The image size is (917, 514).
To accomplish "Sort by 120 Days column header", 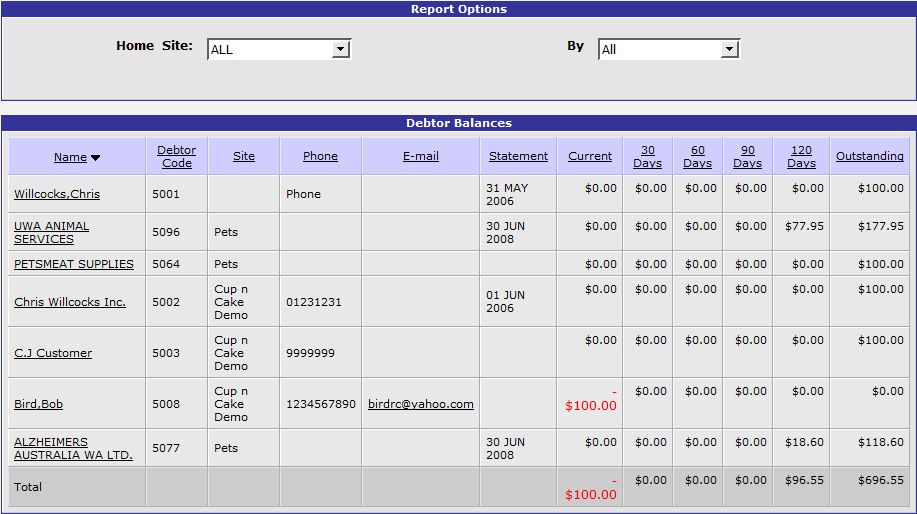I will [801, 156].
